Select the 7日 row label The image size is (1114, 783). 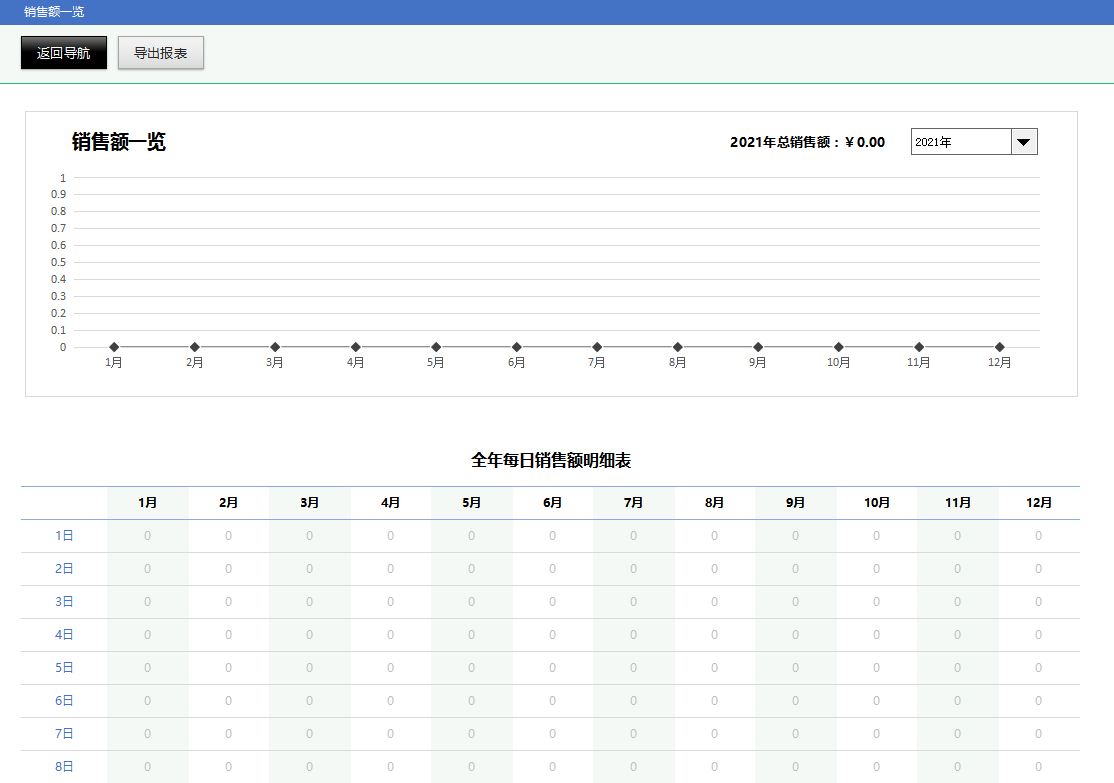tap(64, 733)
